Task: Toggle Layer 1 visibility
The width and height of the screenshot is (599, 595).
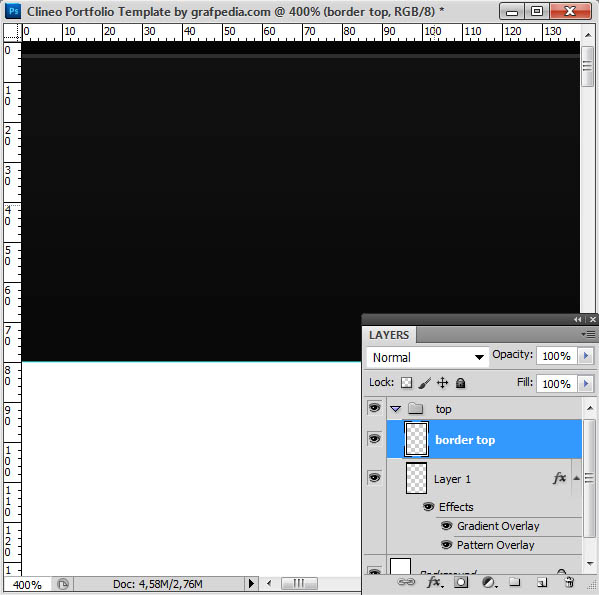Action: coord(374,478)
